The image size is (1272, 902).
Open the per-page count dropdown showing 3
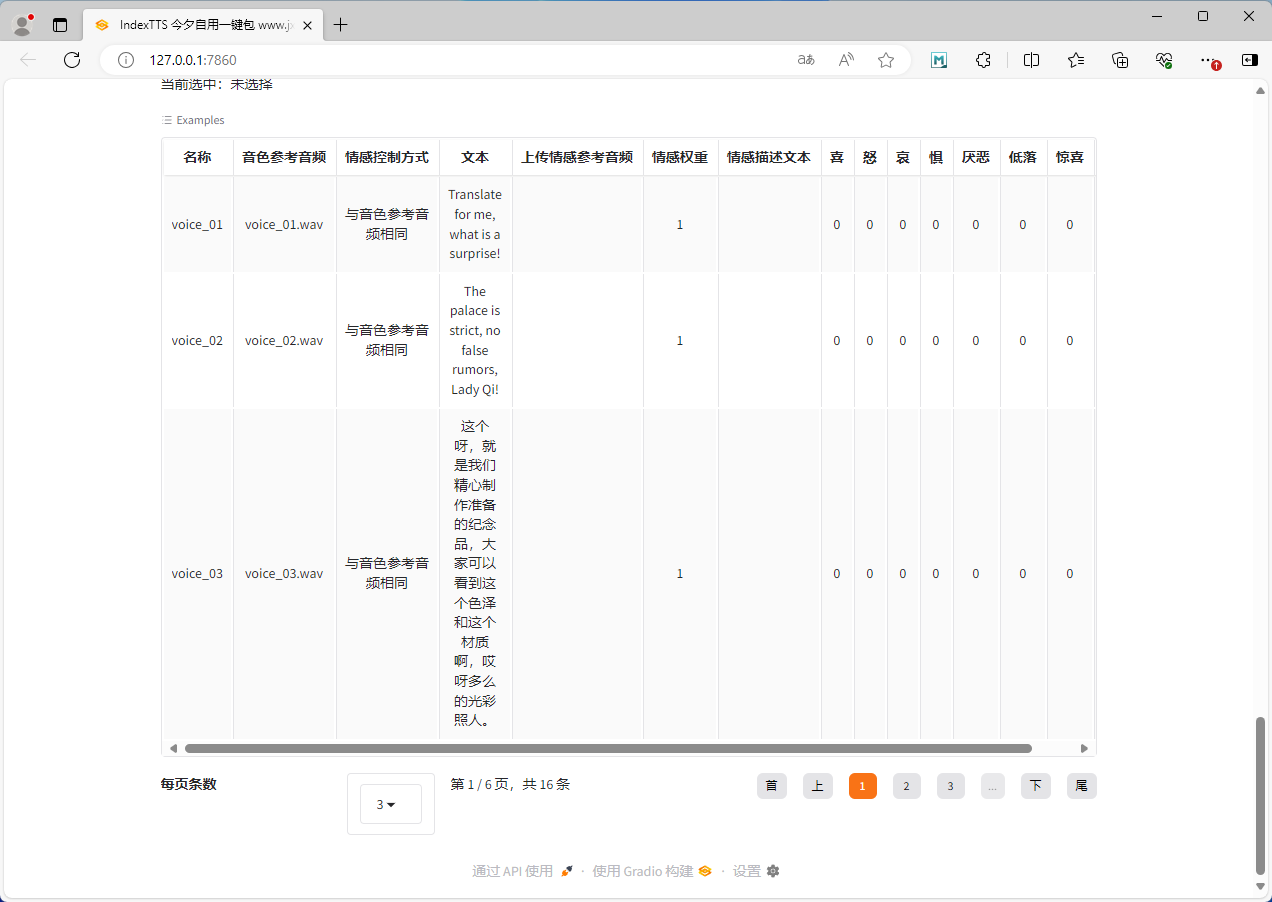pos(390,804)
